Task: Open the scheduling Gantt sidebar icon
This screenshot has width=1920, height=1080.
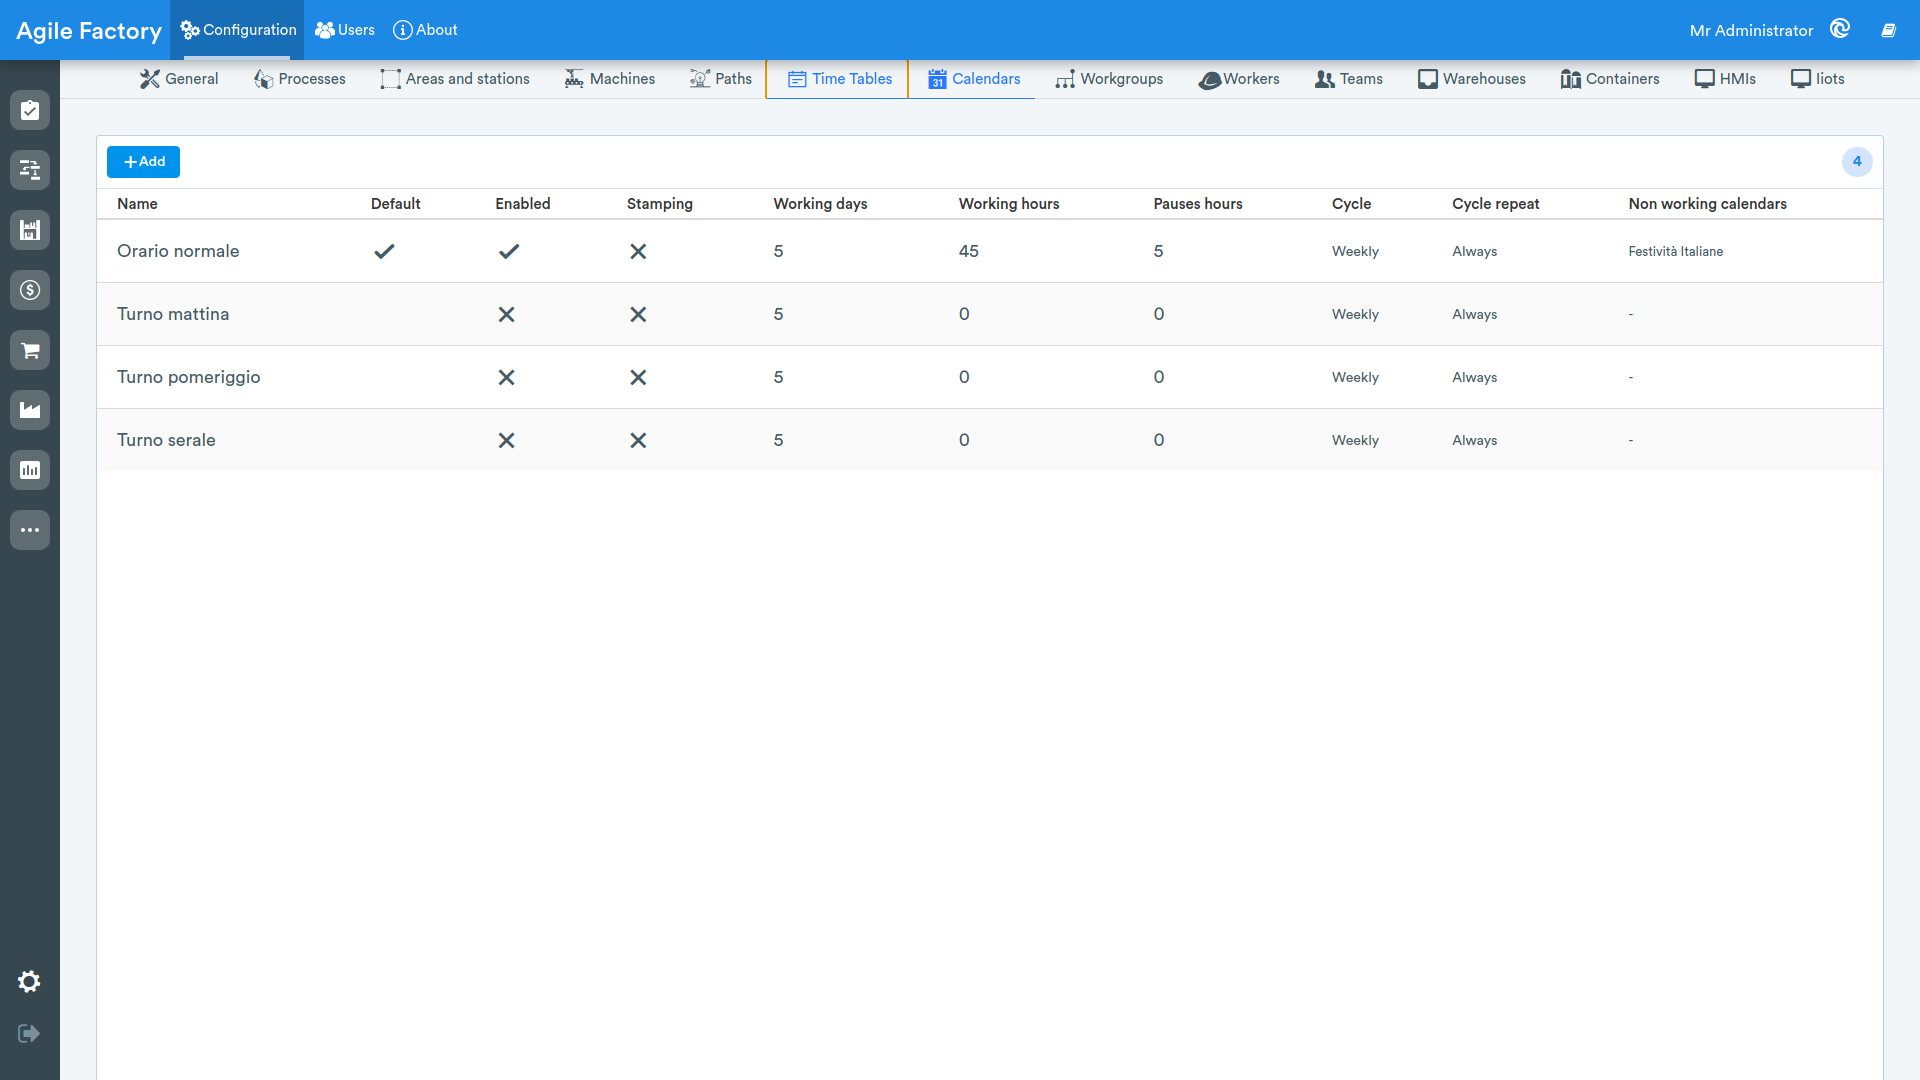Action: point(30,170)
